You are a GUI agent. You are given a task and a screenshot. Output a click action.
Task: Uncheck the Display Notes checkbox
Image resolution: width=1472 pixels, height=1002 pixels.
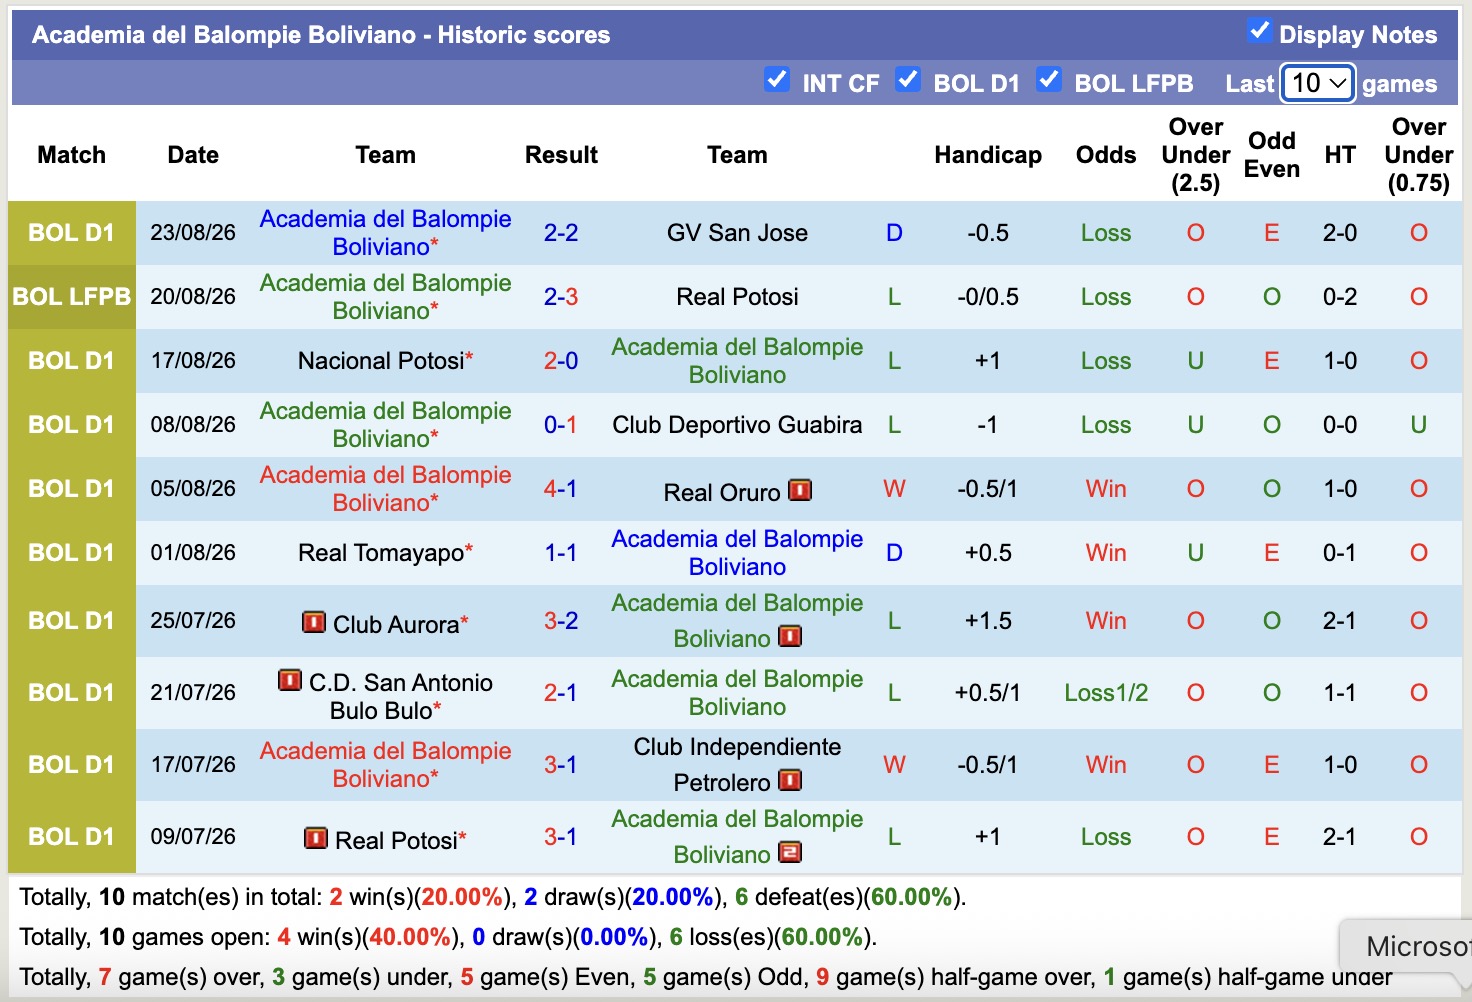pos(1260,31)
